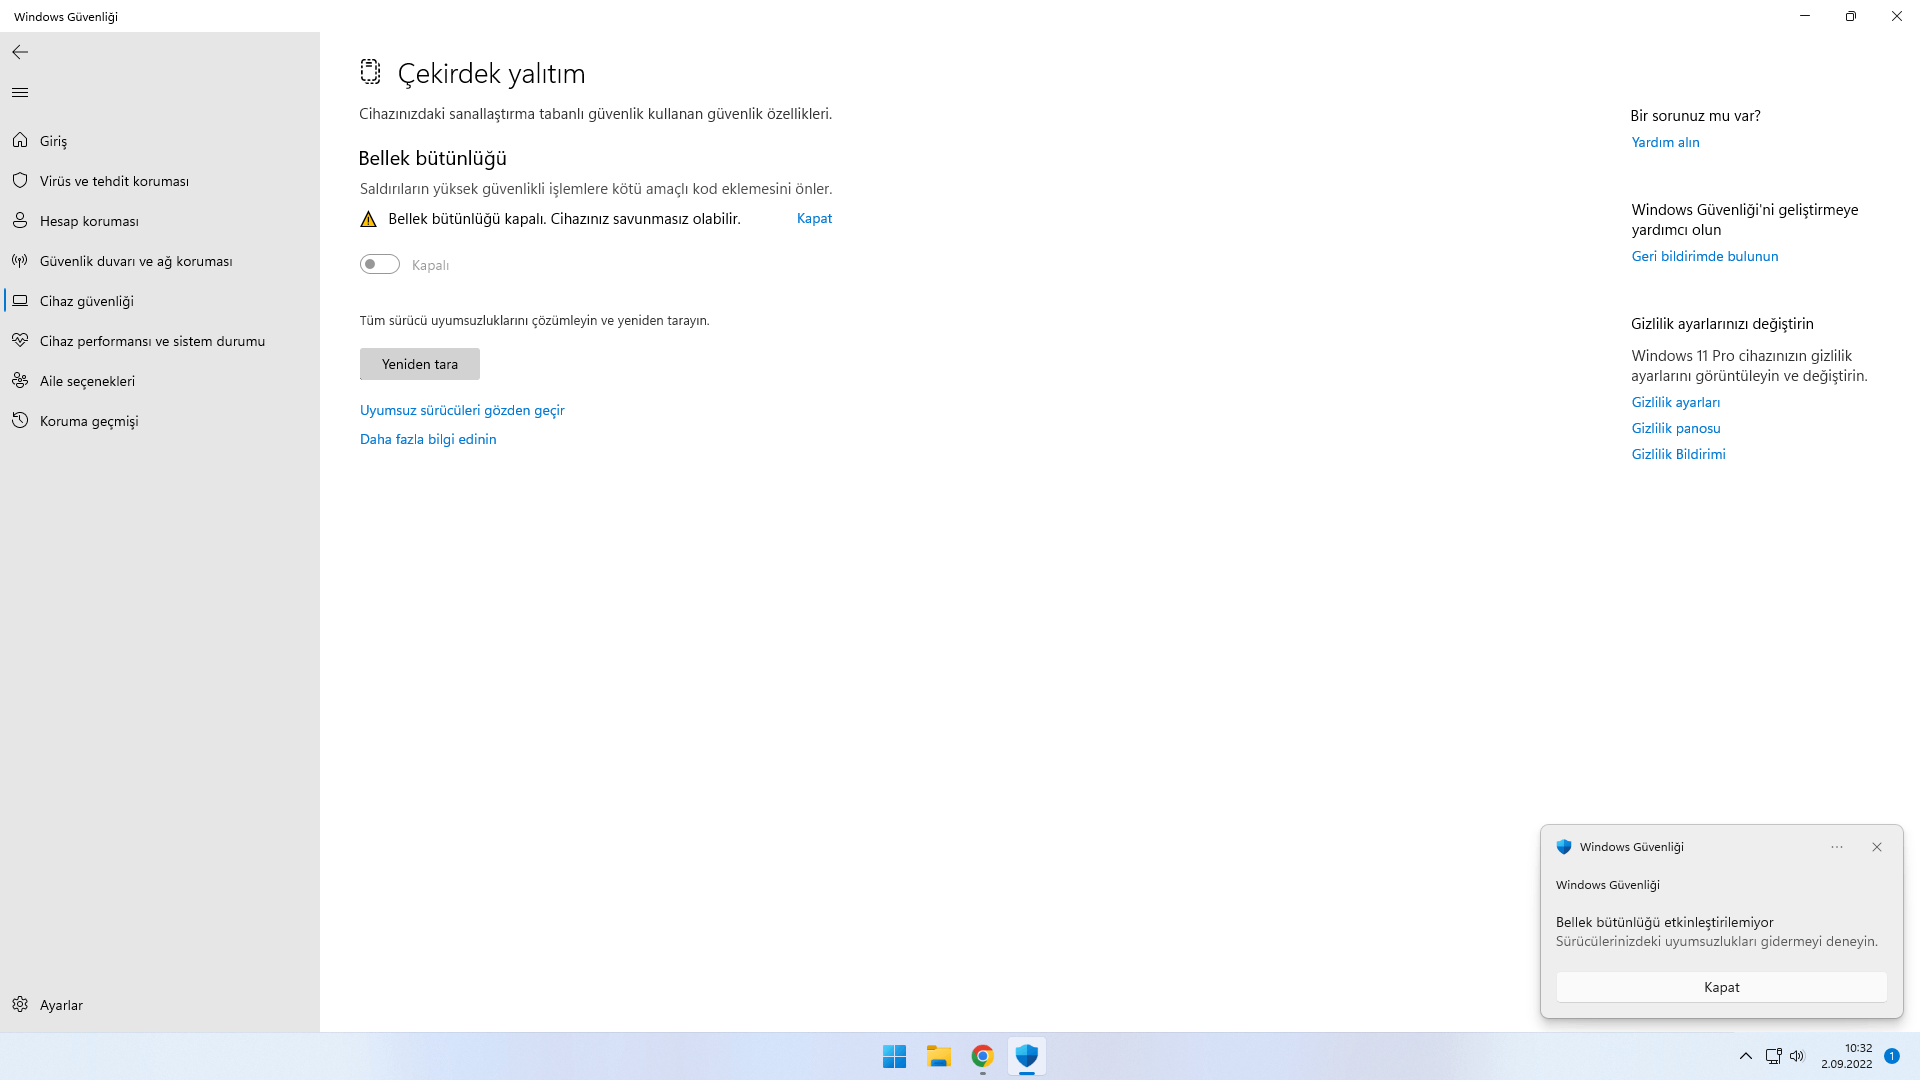Open Koruma geçmişi in sidebar
This screenshot has width=1920, height=1080.
[x=160, y=421]
